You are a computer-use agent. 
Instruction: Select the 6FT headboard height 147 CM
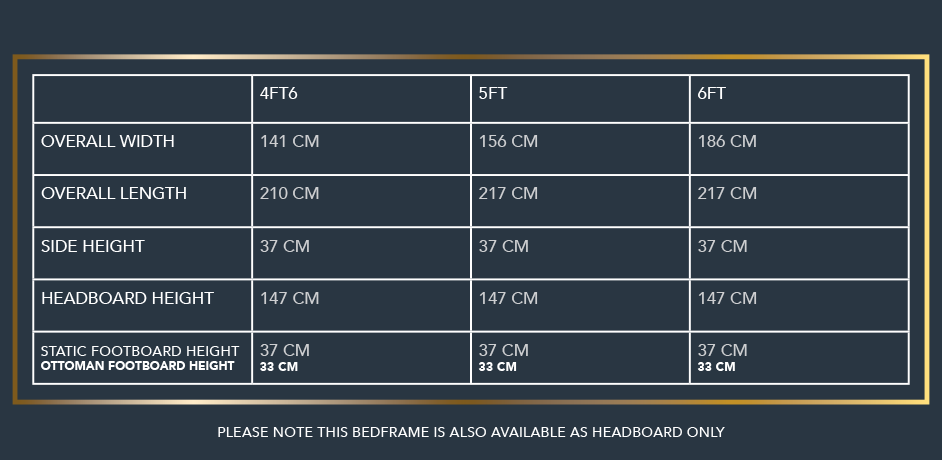coord(727,298)
